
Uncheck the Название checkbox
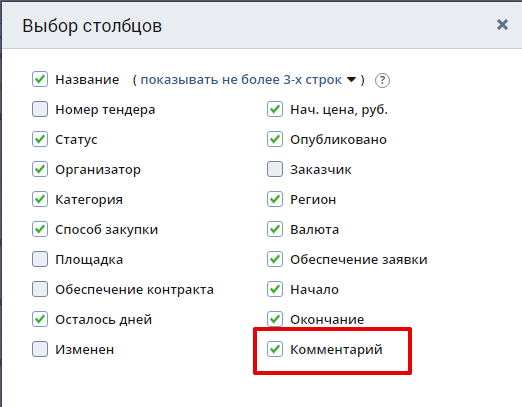[x=40, y=79]
